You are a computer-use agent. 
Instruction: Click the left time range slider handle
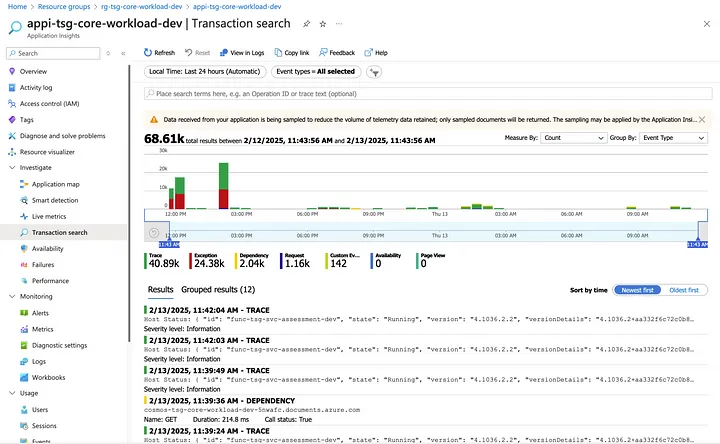coord(169,244)
